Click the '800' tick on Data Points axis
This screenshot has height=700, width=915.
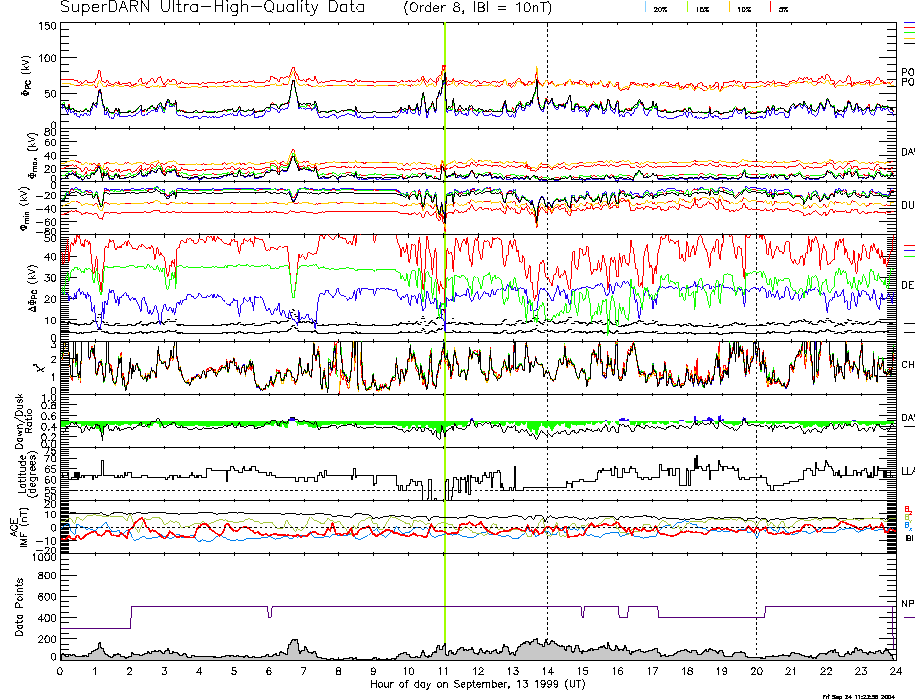(48, 575)
